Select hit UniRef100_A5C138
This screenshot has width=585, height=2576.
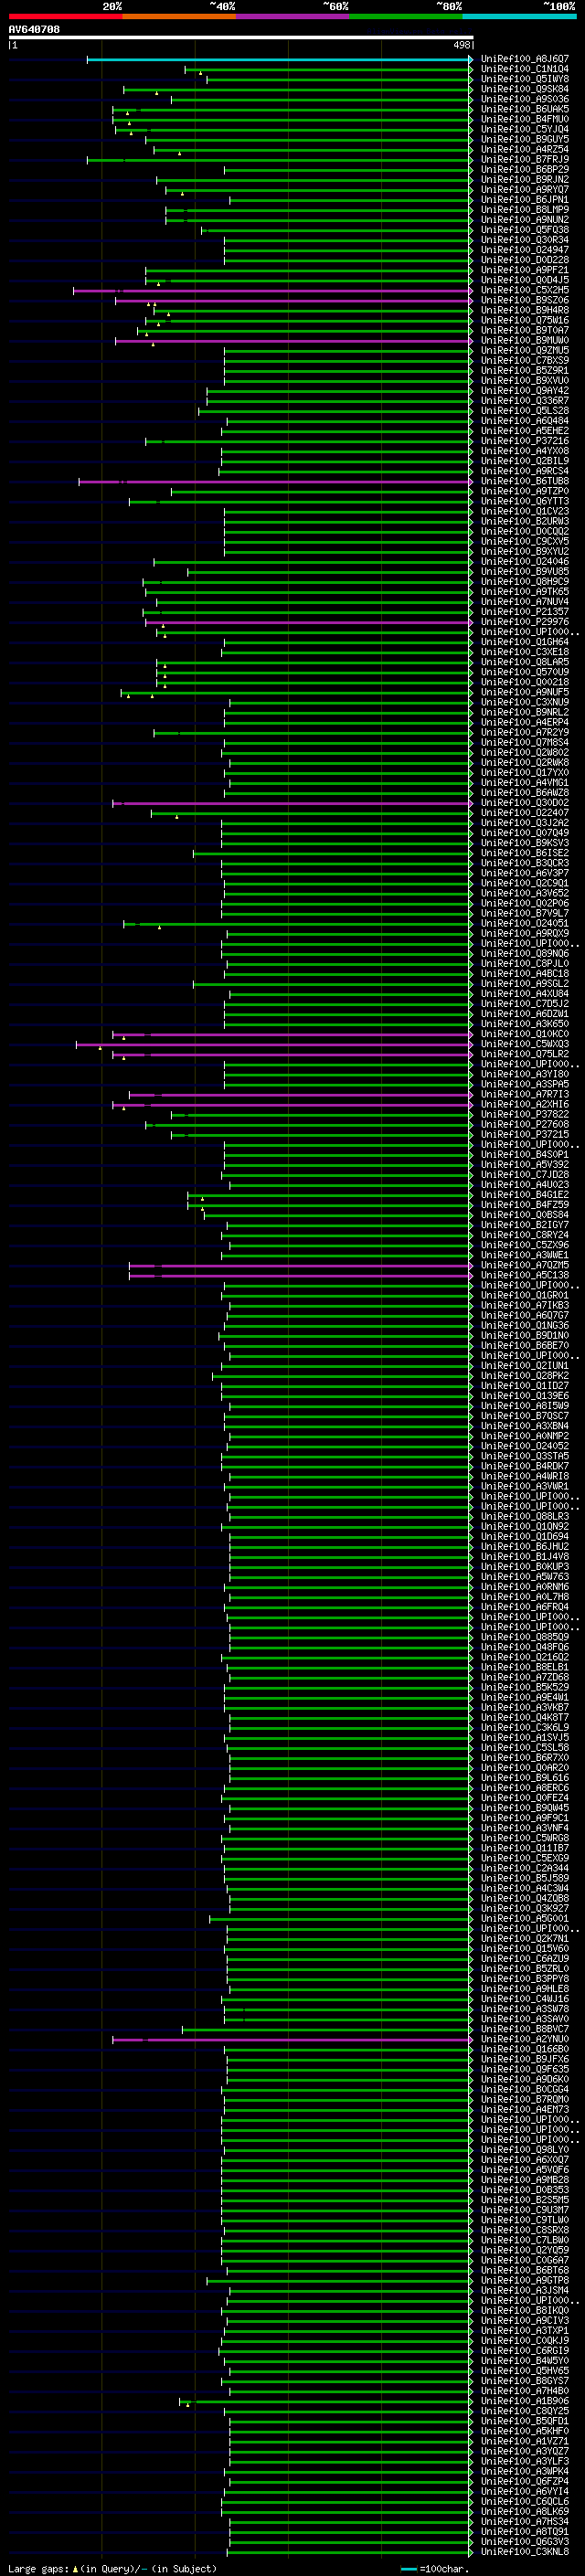524,1275
